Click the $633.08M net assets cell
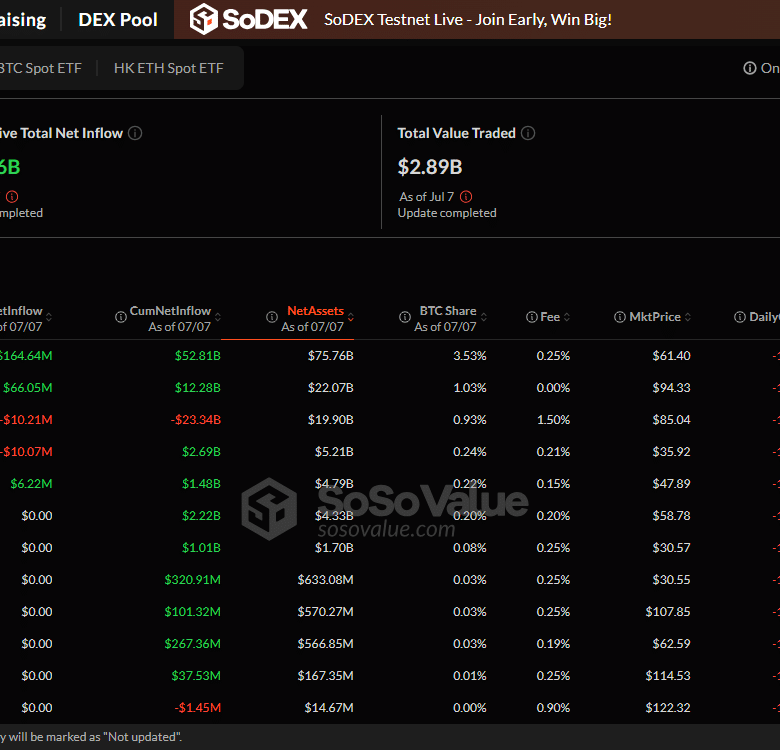 (x=325, y=580)
